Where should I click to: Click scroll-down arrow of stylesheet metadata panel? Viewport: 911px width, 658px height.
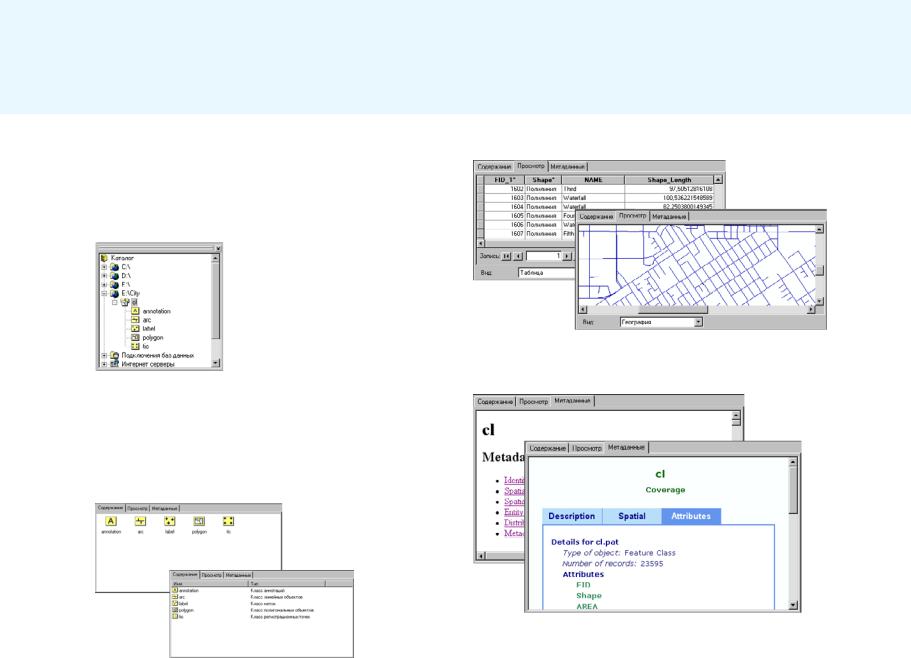tap(793, 605)
